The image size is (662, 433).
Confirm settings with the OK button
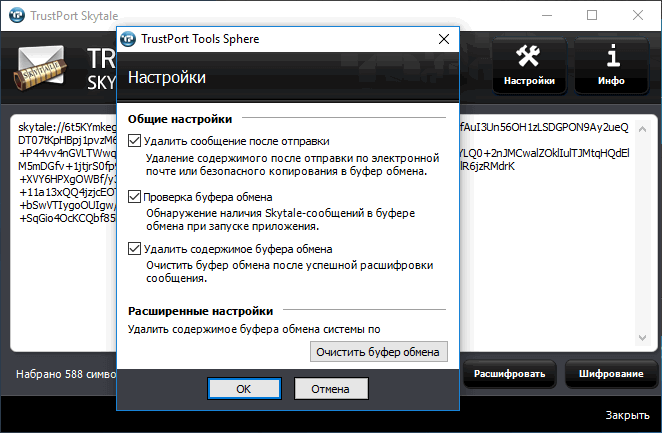pos(243,388)
